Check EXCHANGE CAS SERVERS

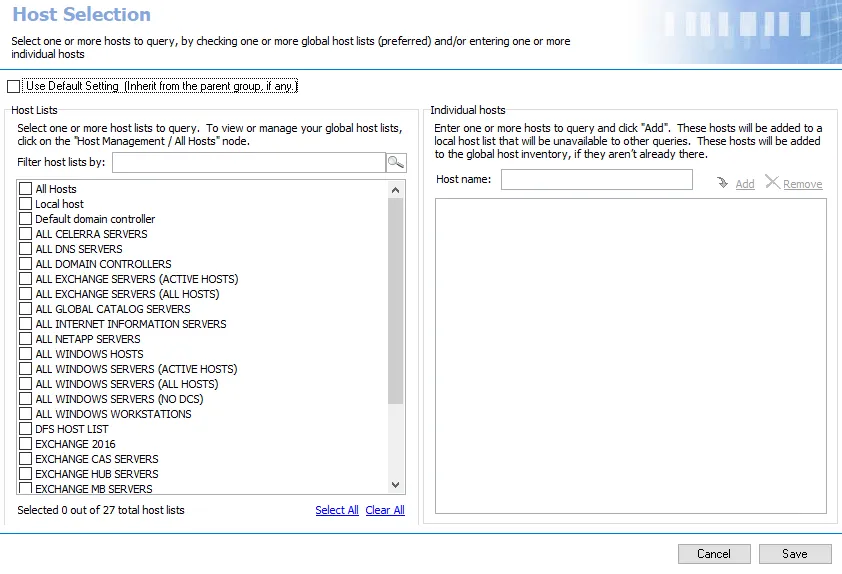tap(25, 459)
